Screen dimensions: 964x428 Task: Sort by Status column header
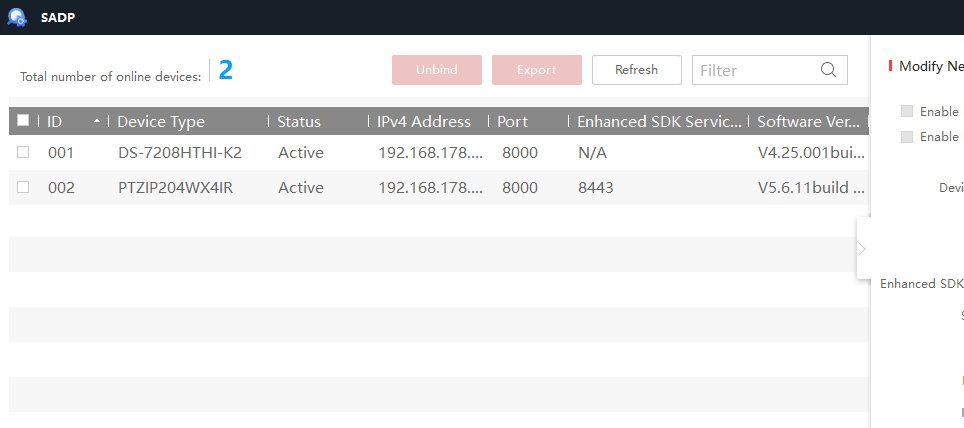pos(299,122)
